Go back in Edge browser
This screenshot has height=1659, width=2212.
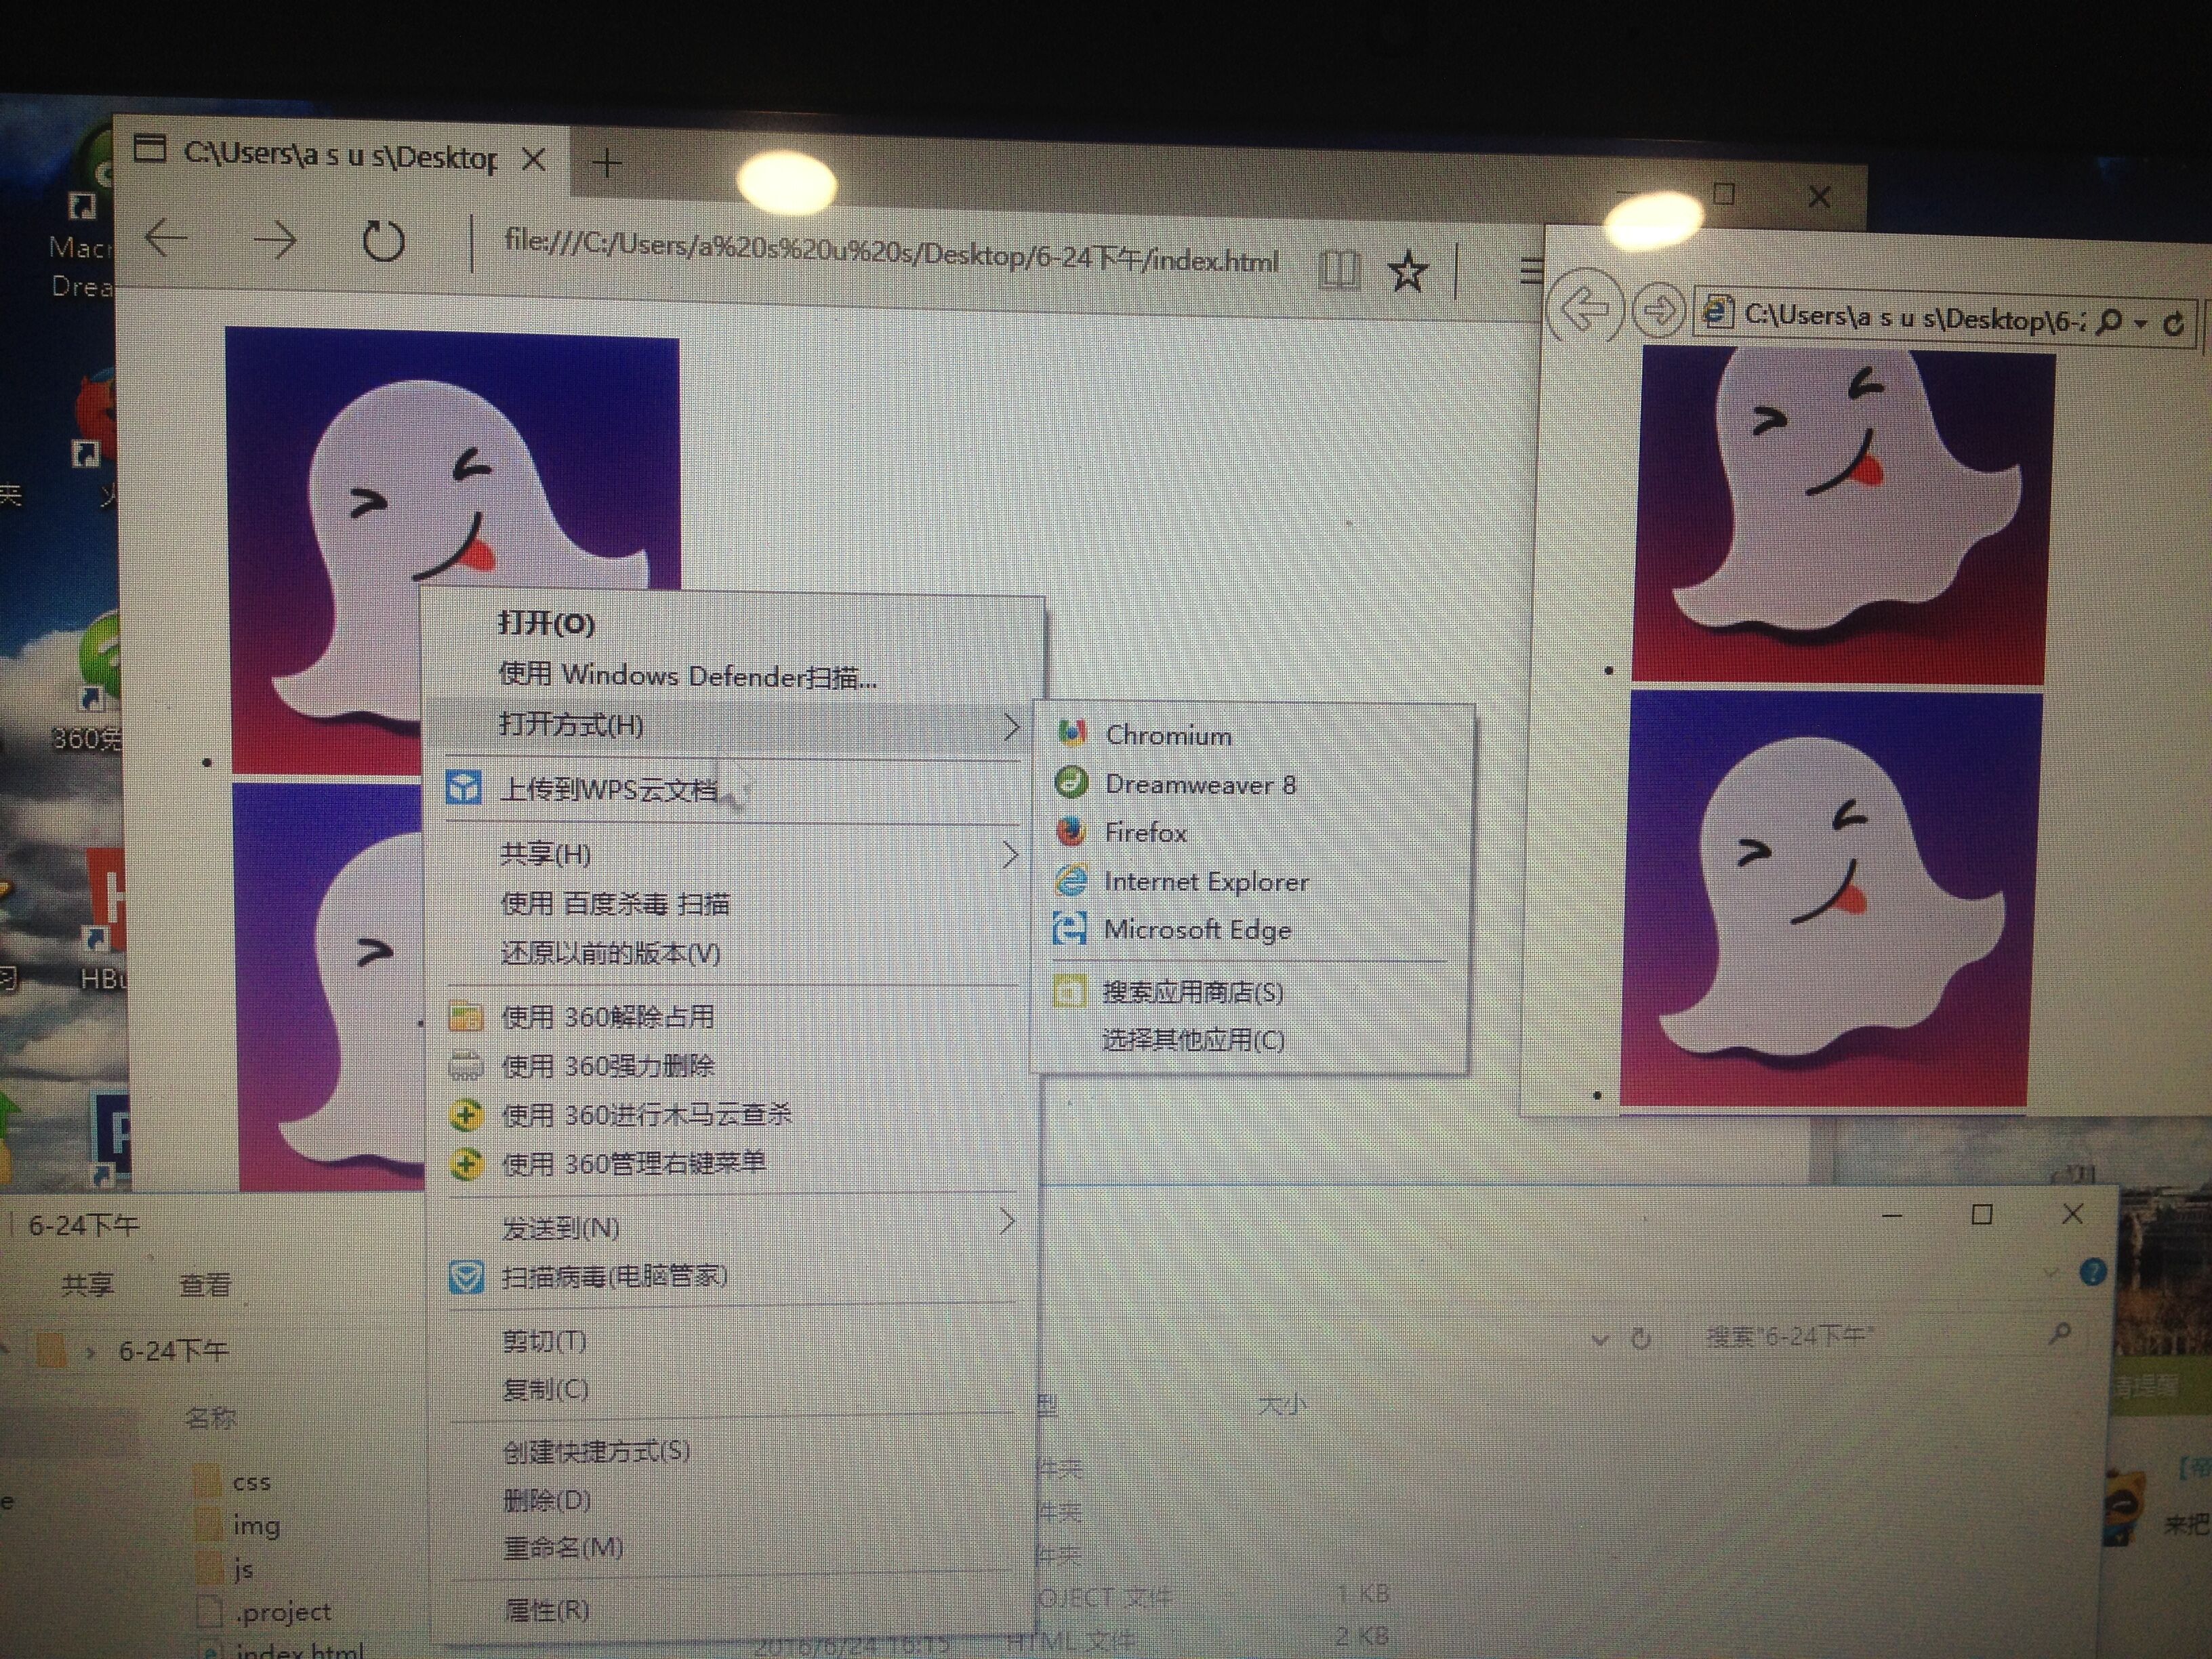[166, 238]
